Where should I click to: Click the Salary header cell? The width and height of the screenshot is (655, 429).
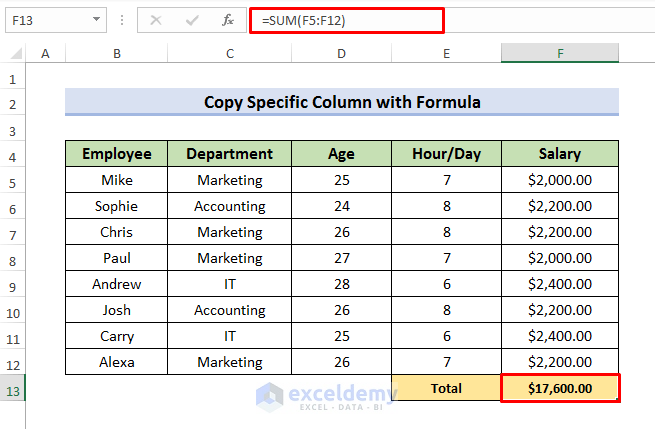pyautogui.click(x=560, y=154)
